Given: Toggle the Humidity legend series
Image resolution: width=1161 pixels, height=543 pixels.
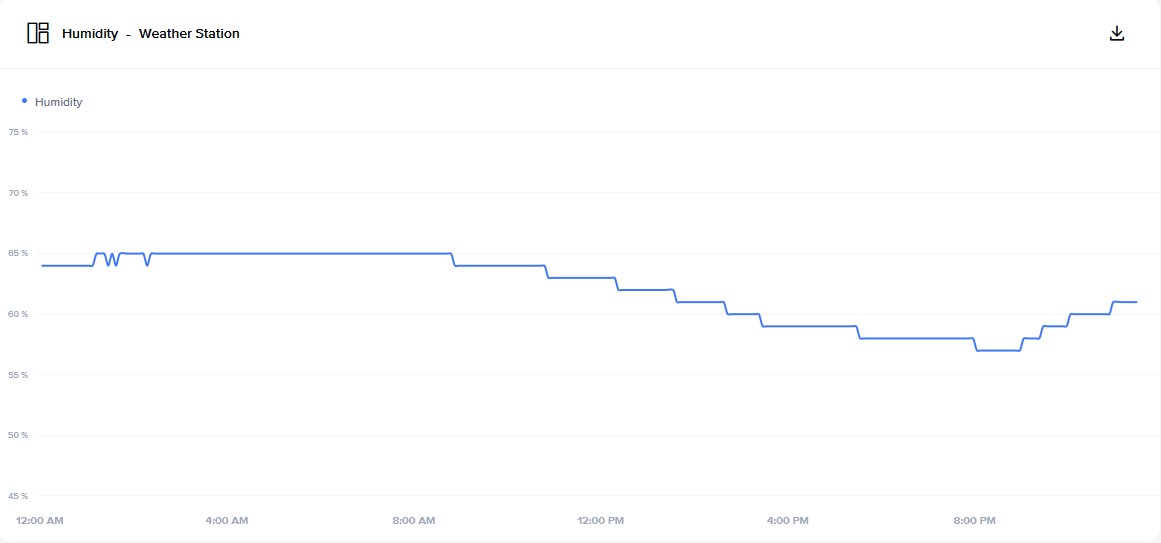Looking at the screenshot, I should tap(52, 102).
